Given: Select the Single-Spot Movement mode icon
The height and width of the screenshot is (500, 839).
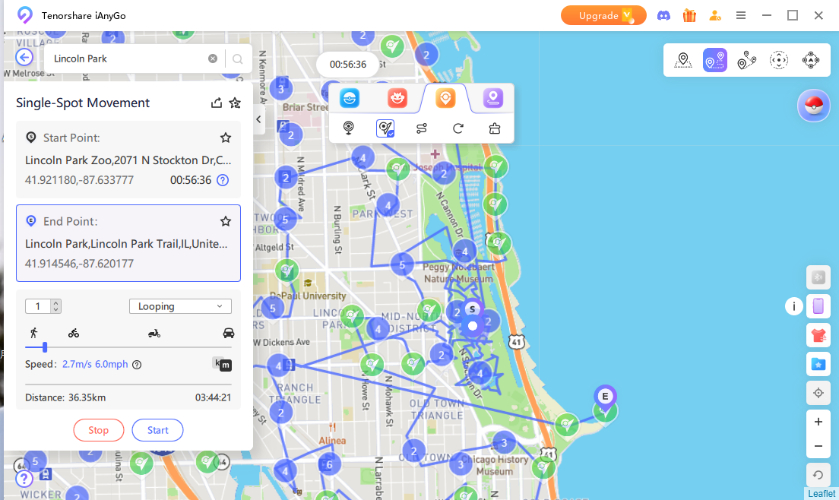Looking at the screenshot, I should pyautogui.click(x=715, y=60).
